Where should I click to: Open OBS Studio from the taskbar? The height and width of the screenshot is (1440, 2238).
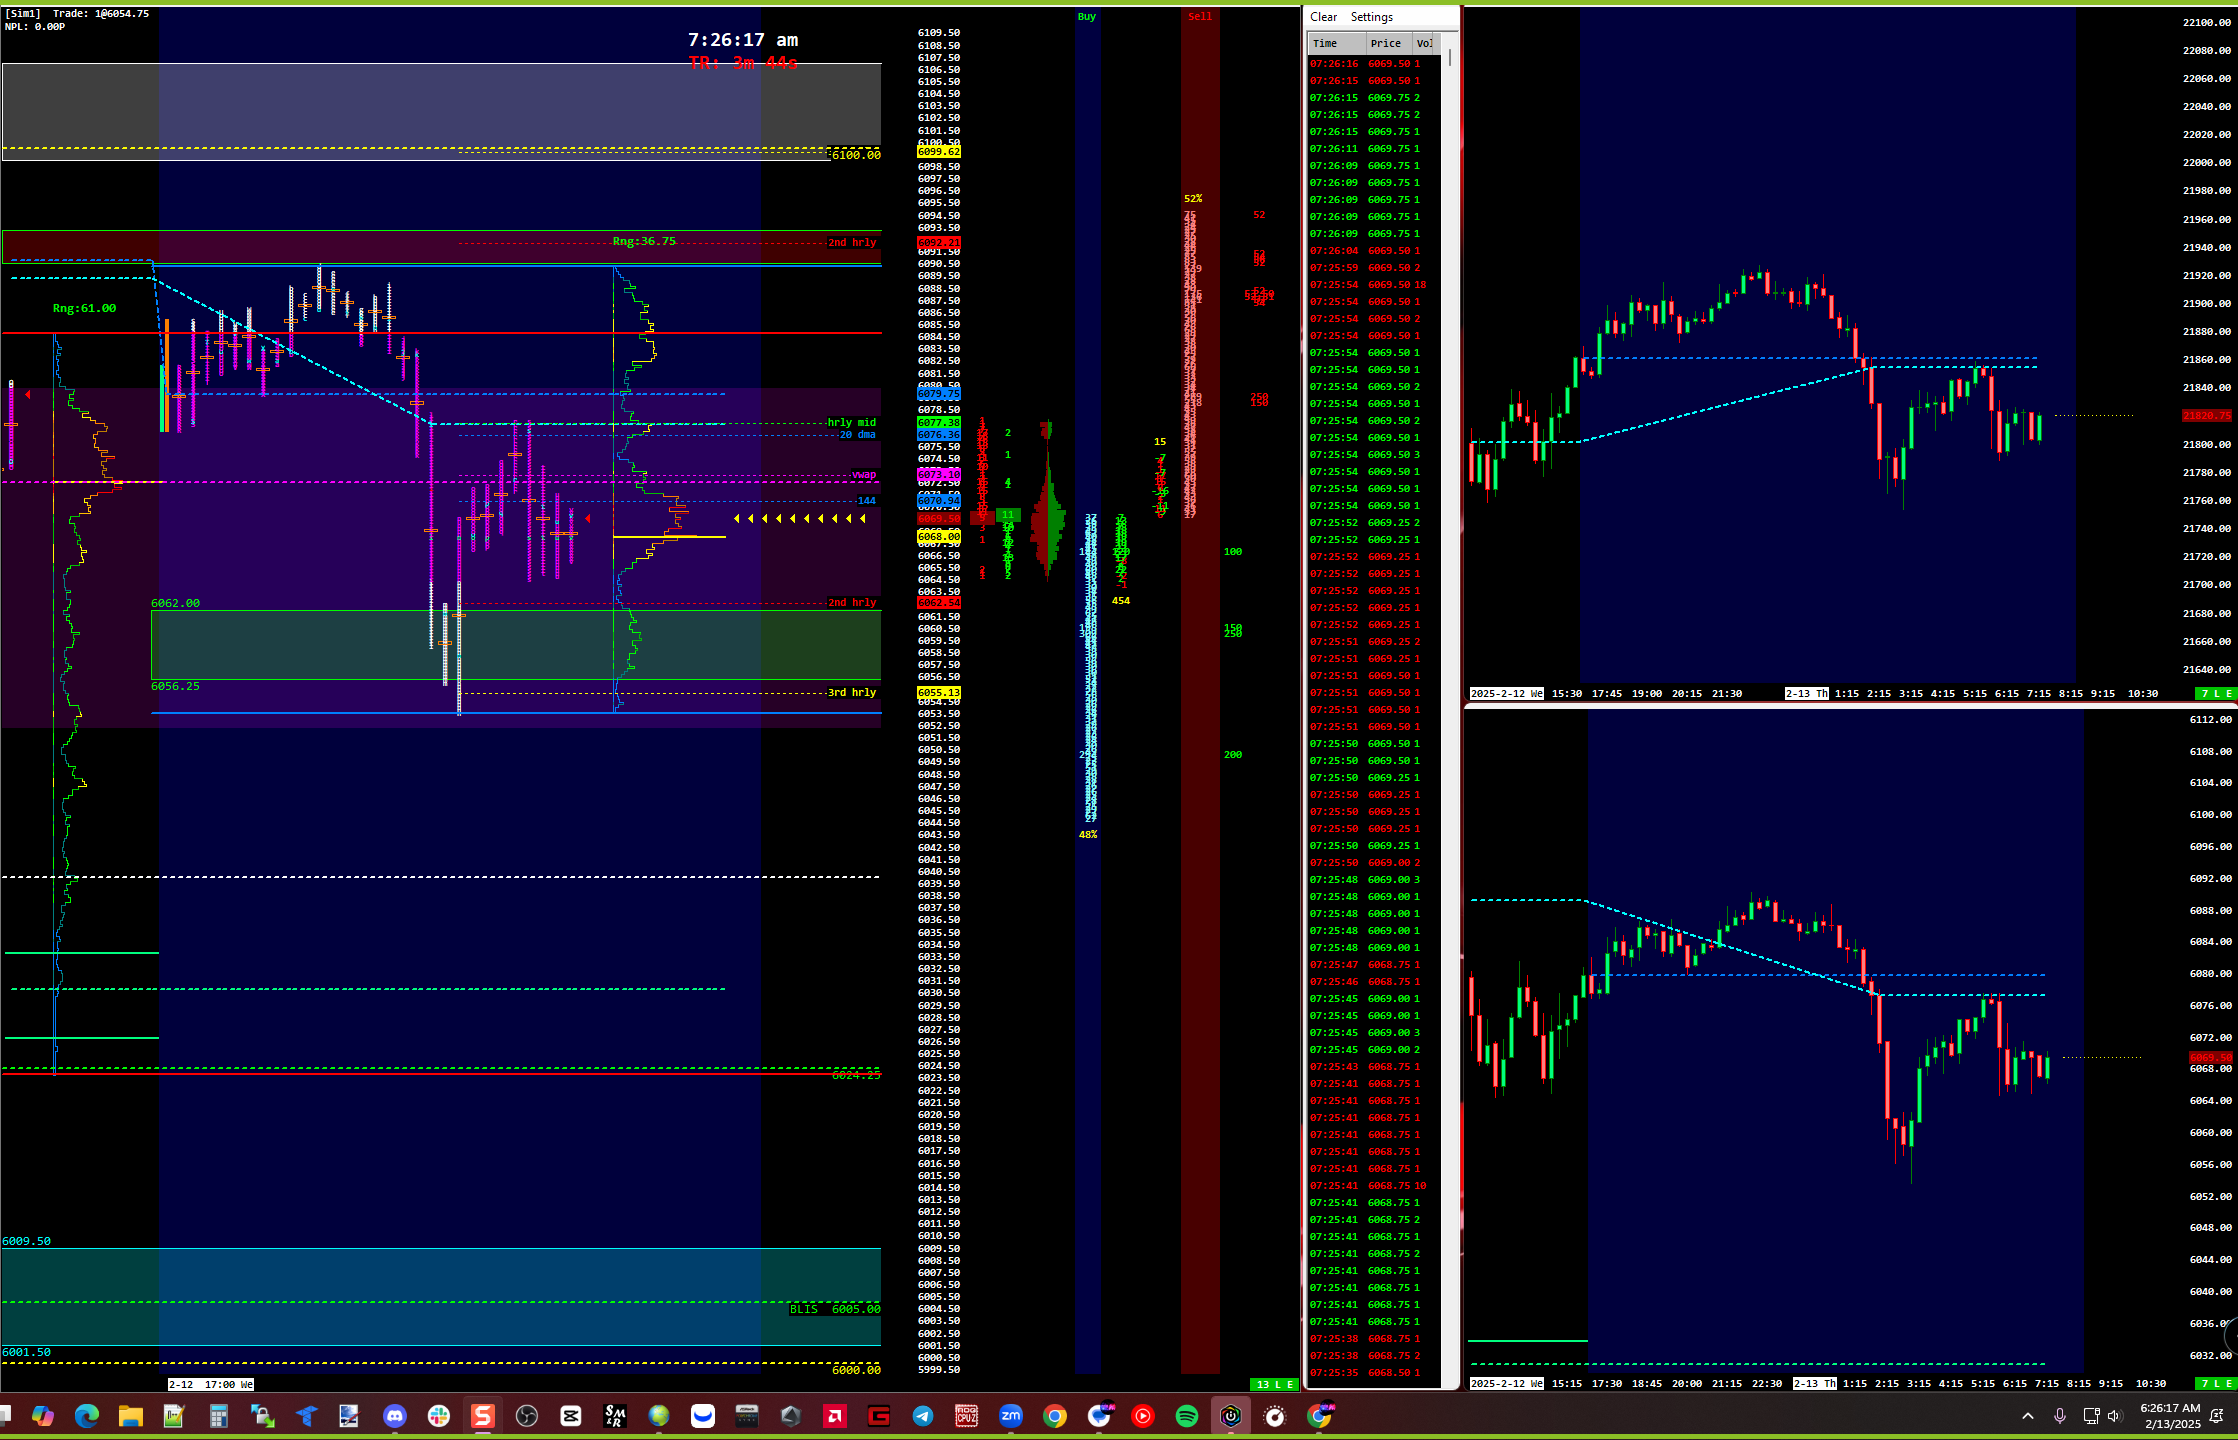pos(527,1416)
